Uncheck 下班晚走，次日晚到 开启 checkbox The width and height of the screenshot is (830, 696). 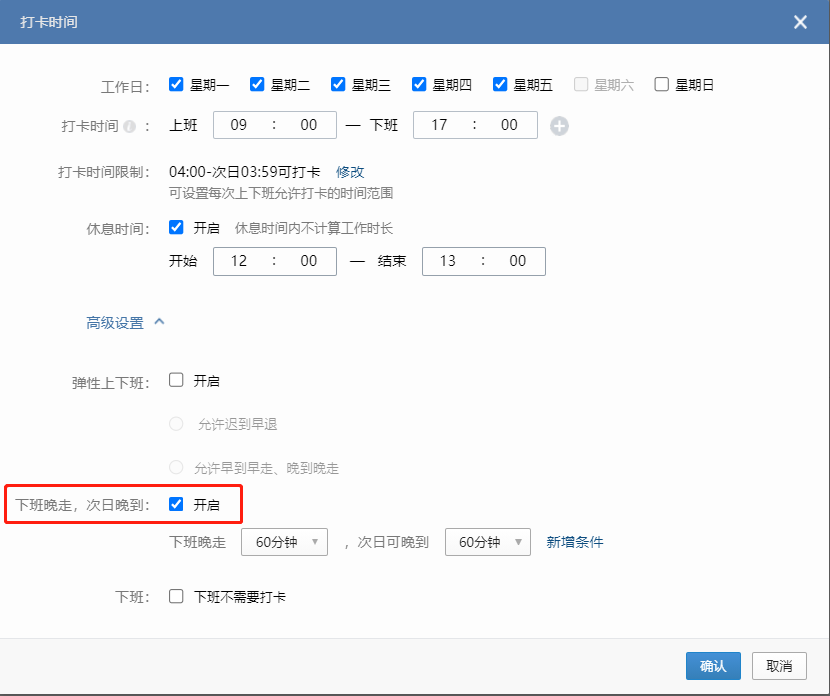click(176, 504)
